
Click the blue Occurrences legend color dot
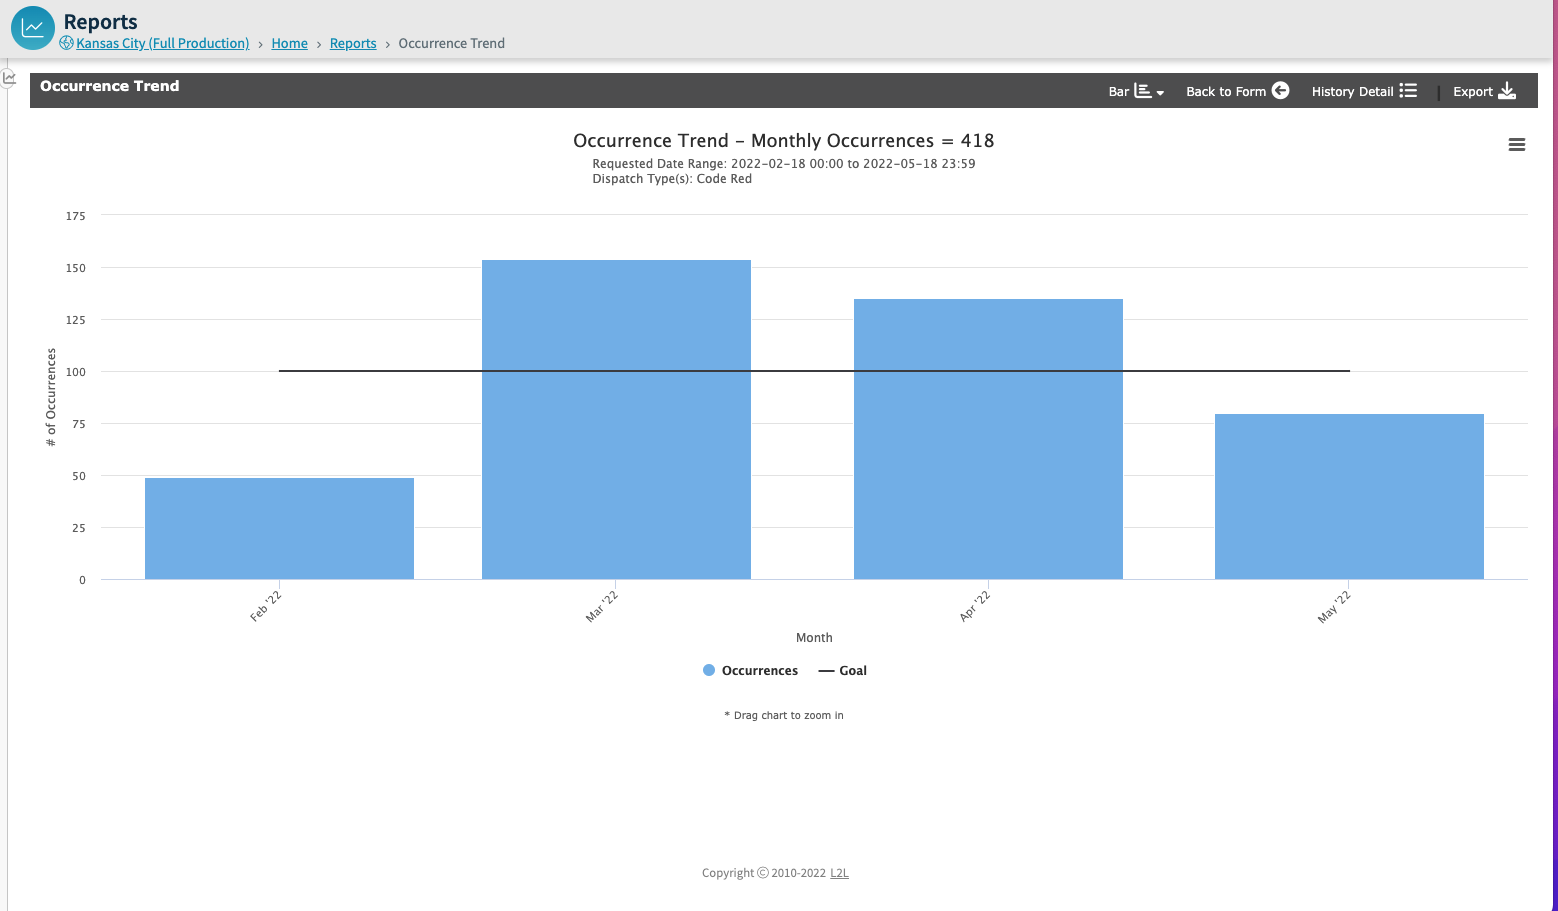pyautogui.click(x=709, y=671)
